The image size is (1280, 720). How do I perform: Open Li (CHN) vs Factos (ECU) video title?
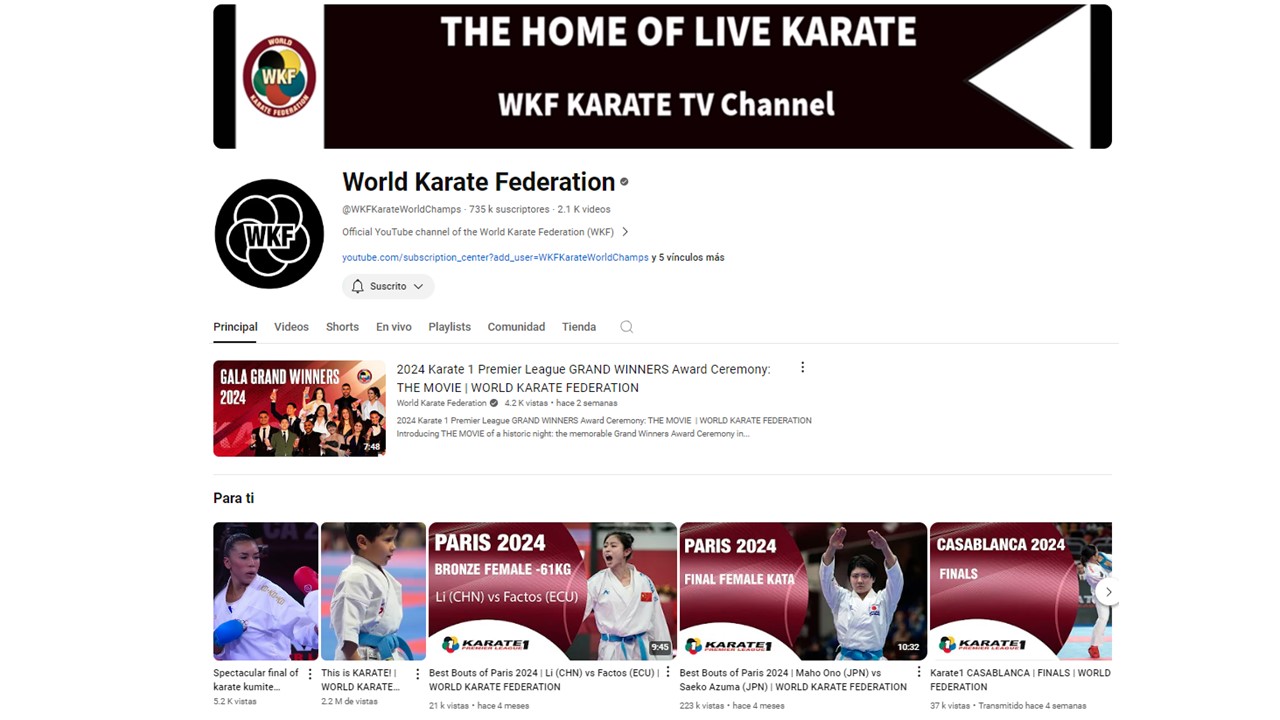(544, 680)
